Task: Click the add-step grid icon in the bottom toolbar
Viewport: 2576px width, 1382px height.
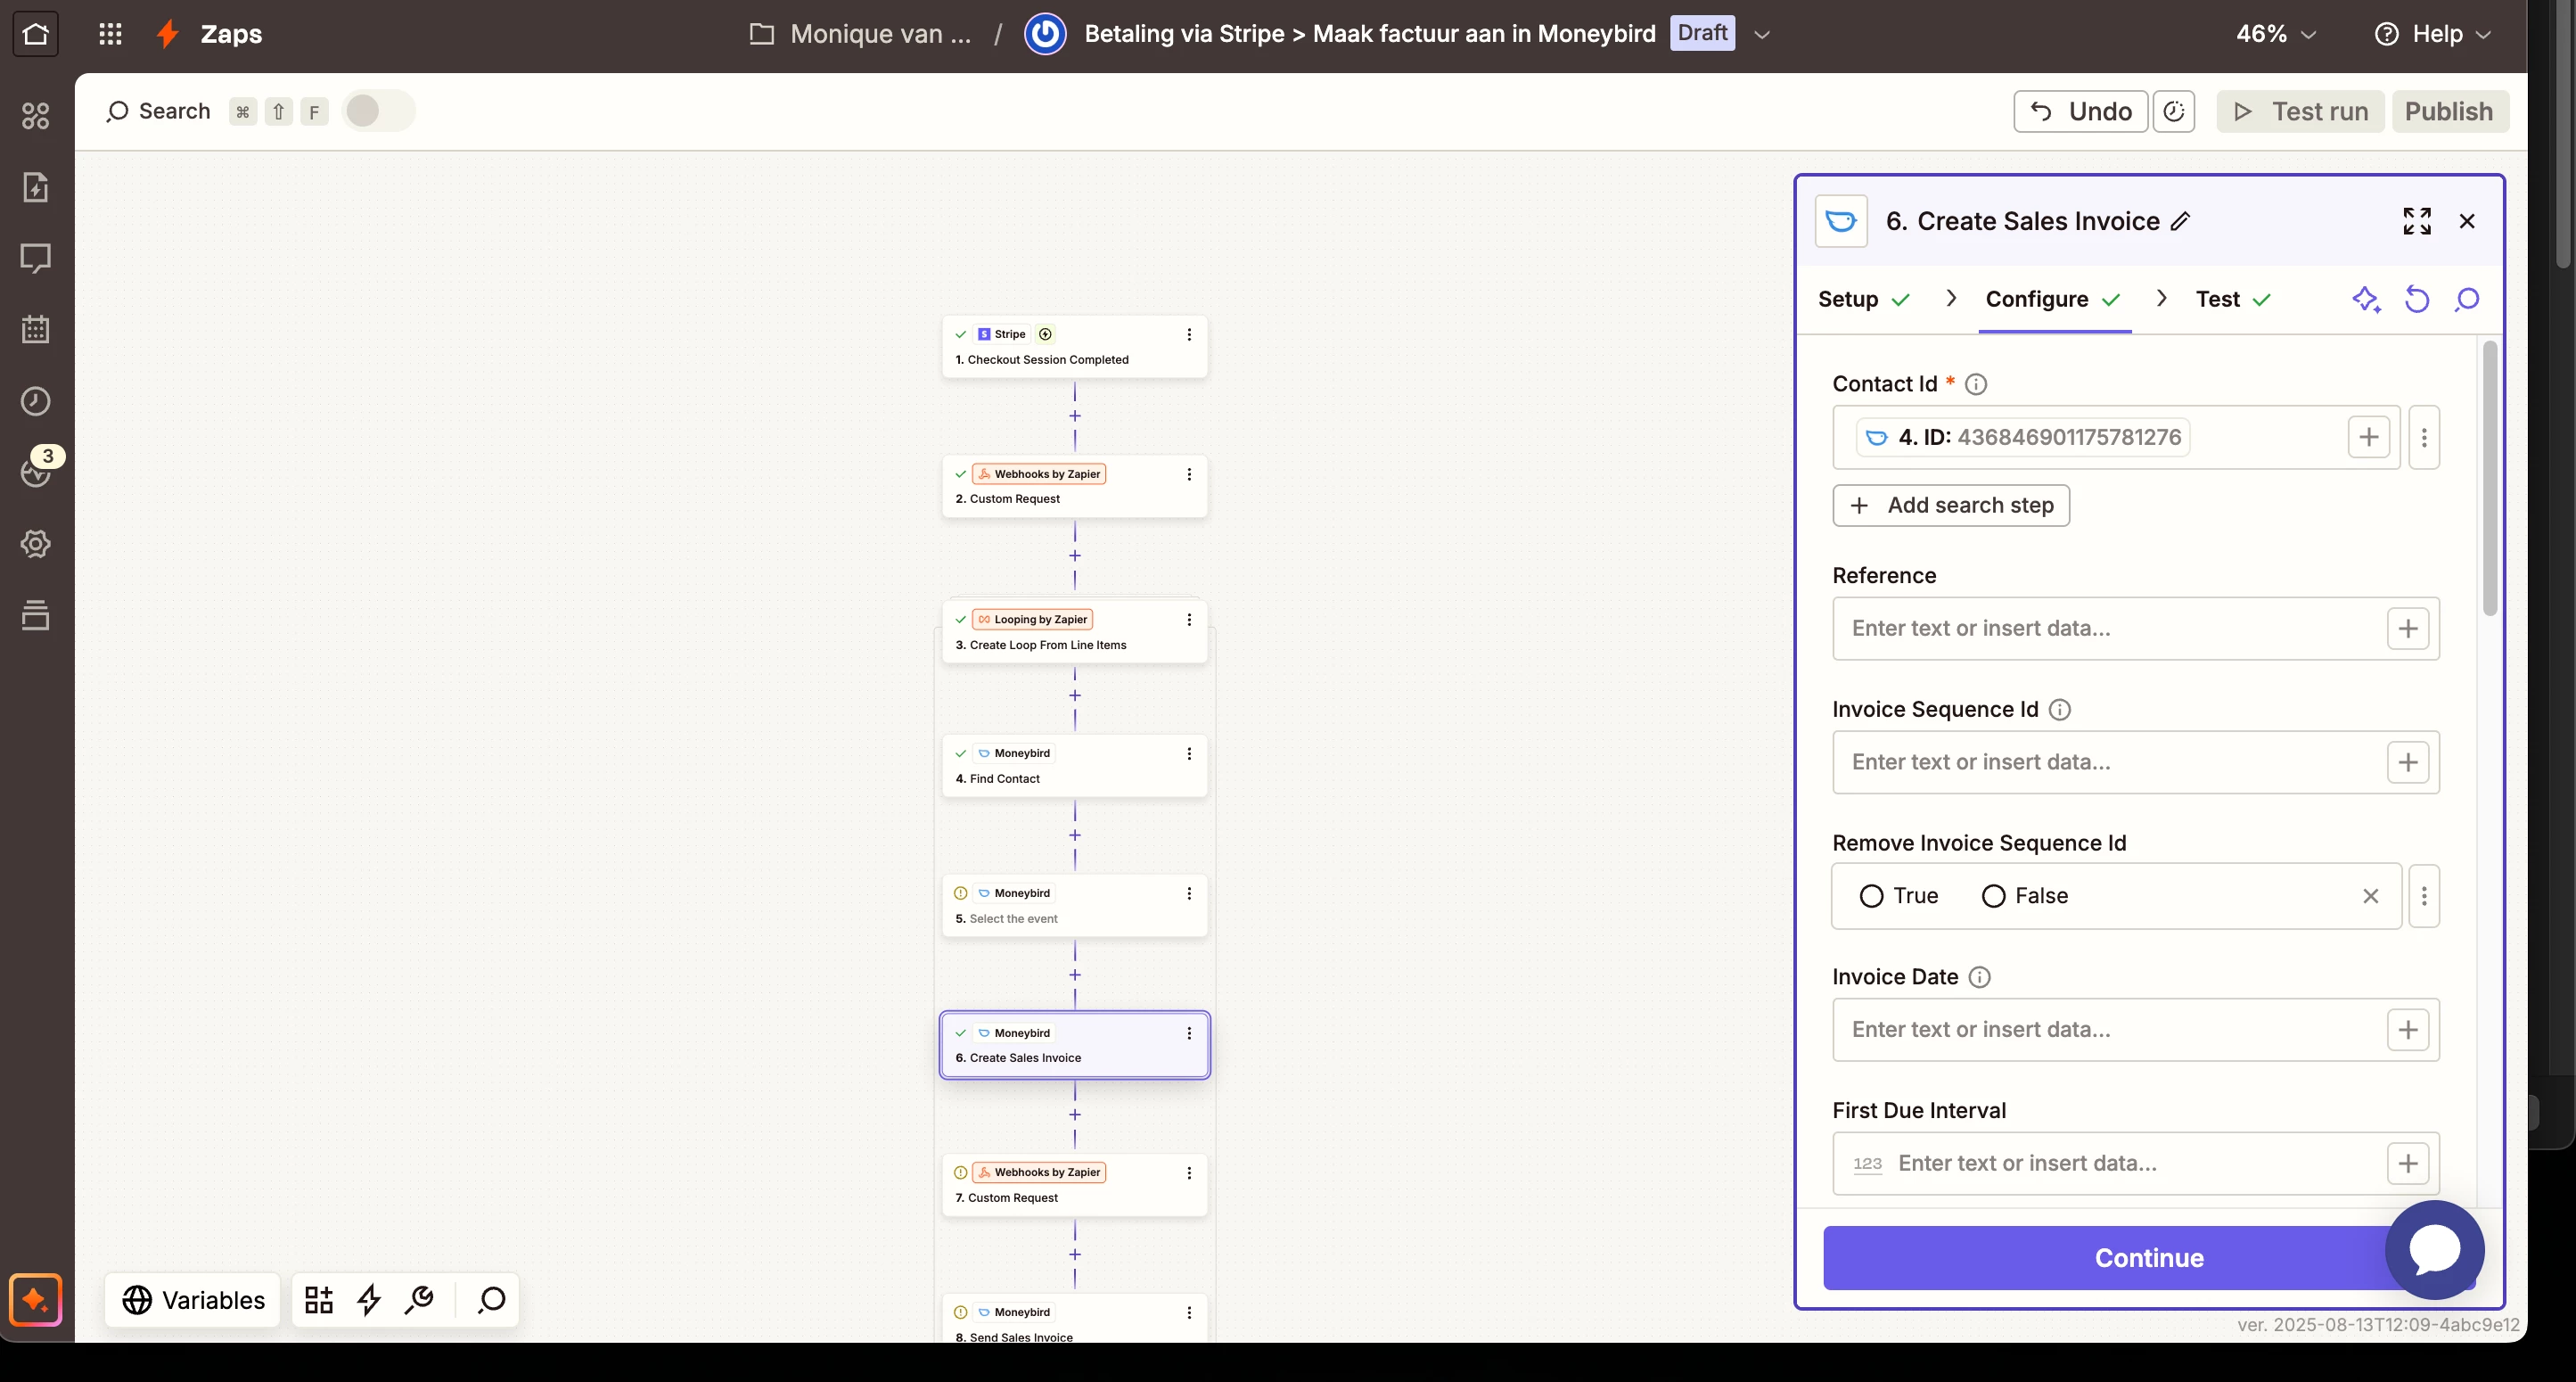Action: pos(319,1300)
